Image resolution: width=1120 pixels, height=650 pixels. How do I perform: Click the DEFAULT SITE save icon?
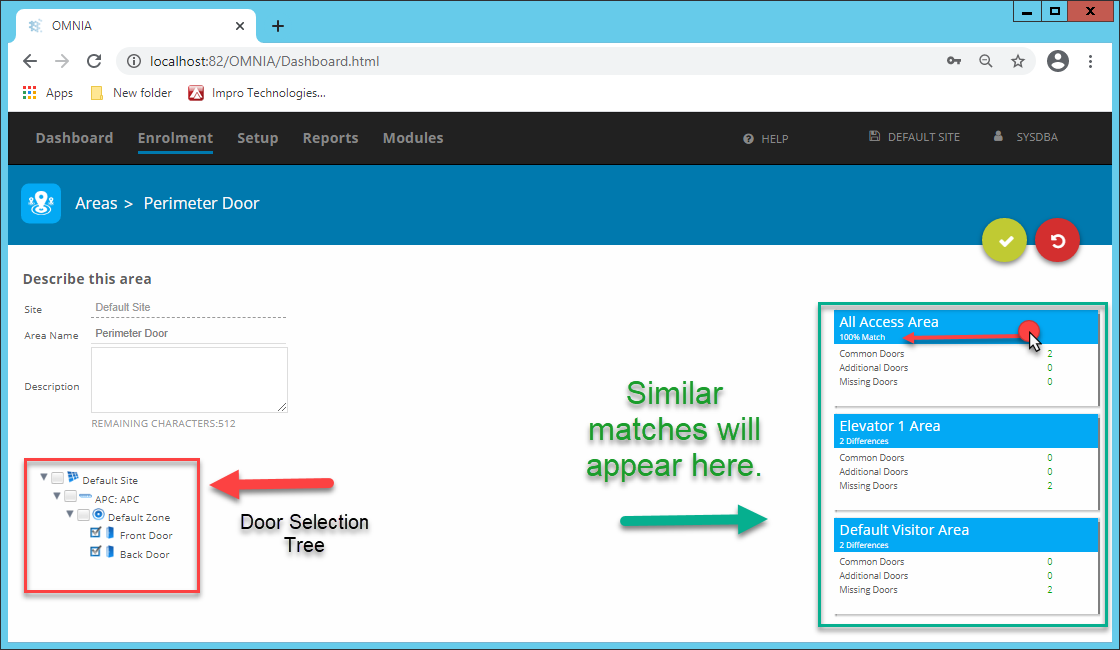874,136
